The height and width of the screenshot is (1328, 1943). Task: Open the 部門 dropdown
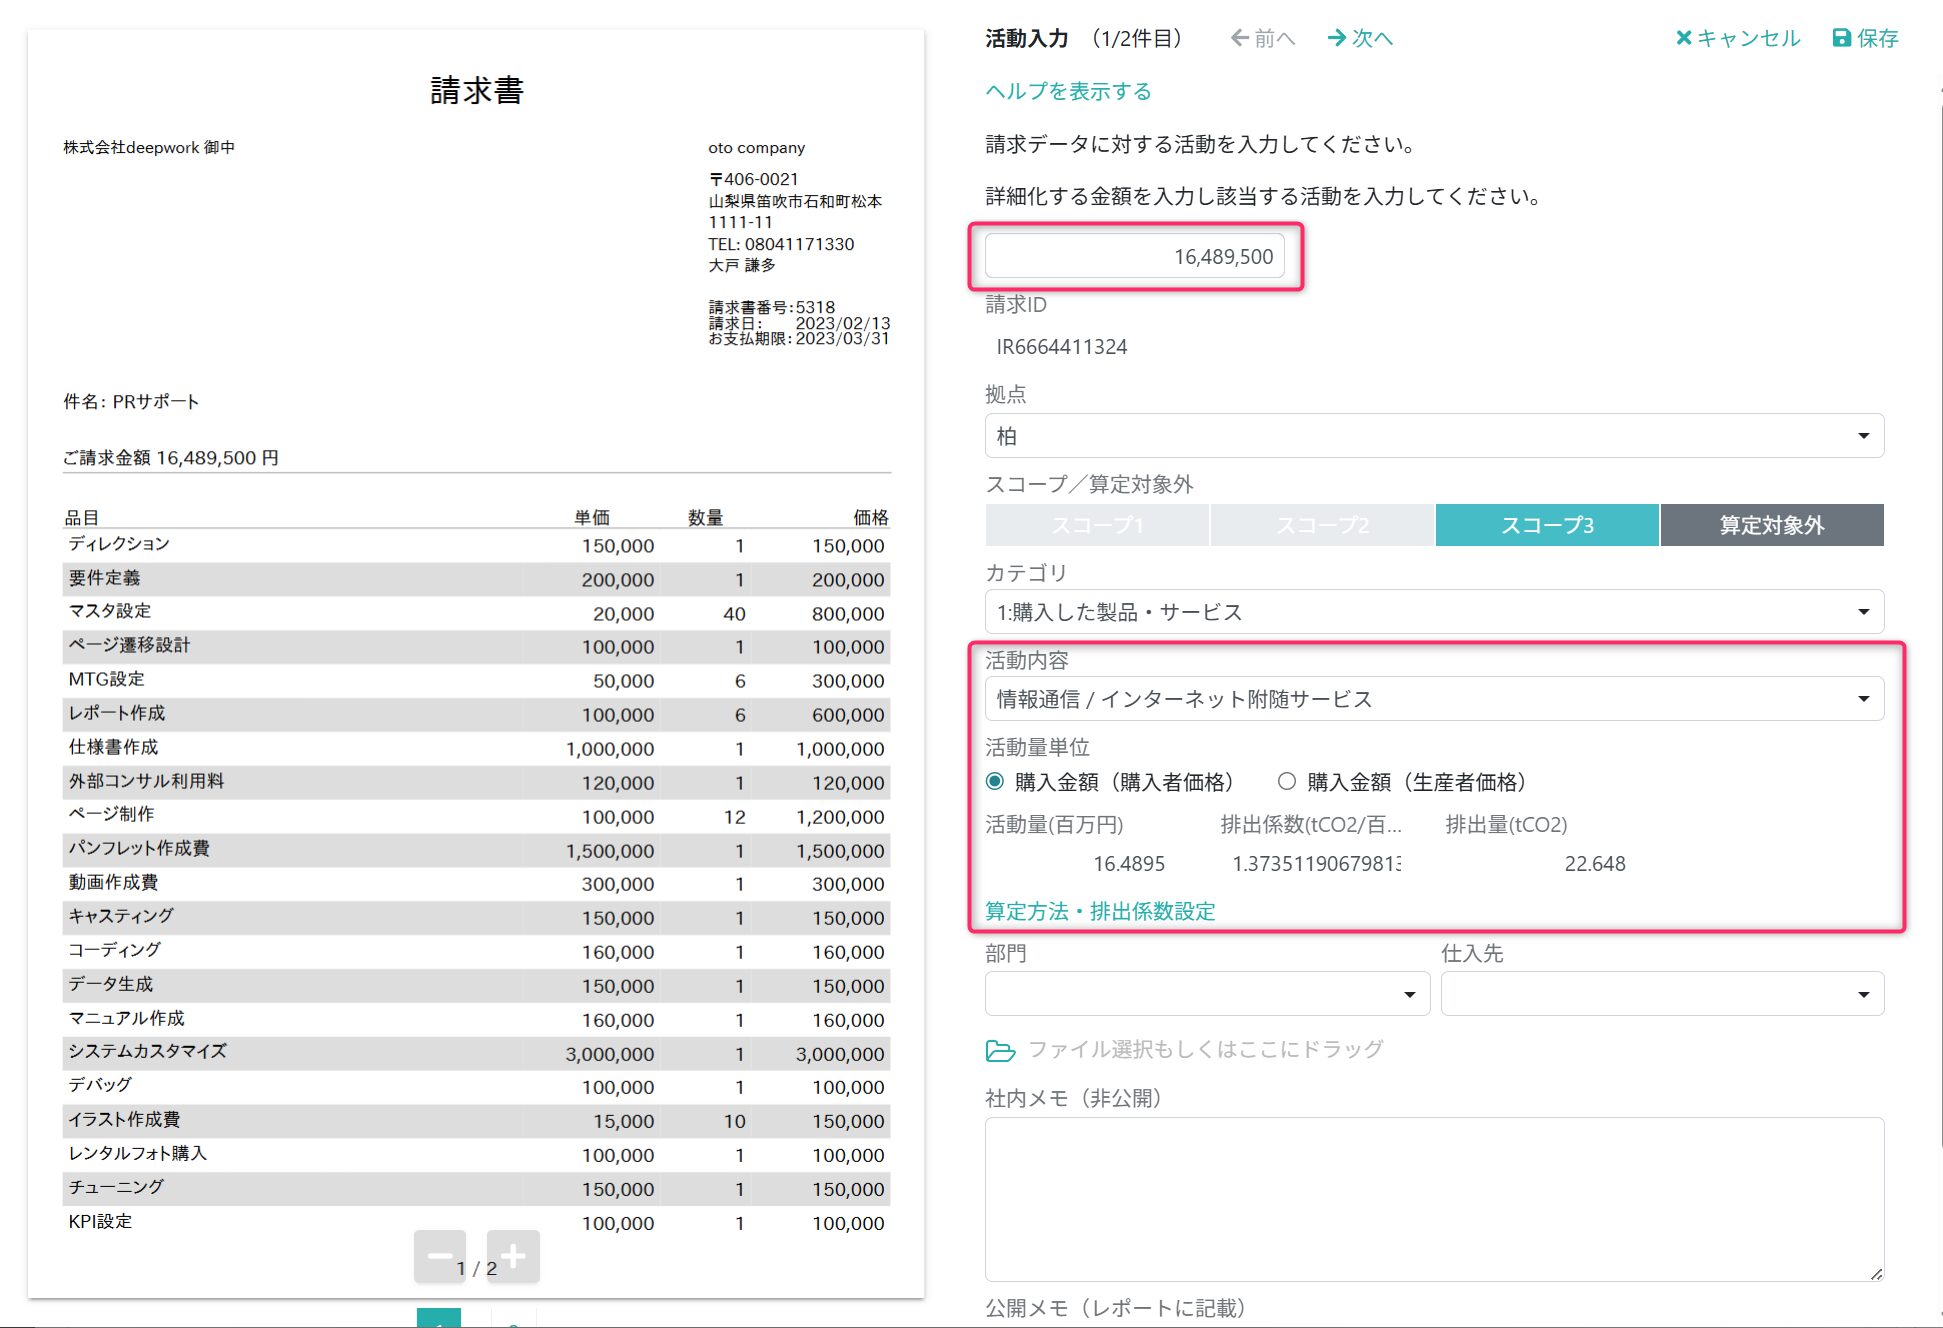coord(1206,994)
